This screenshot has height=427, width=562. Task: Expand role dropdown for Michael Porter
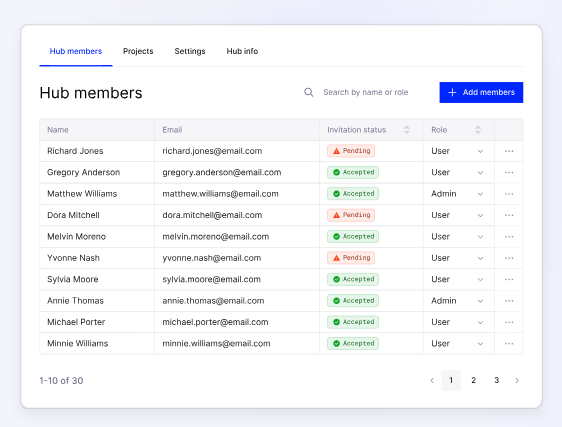[480, 322]
